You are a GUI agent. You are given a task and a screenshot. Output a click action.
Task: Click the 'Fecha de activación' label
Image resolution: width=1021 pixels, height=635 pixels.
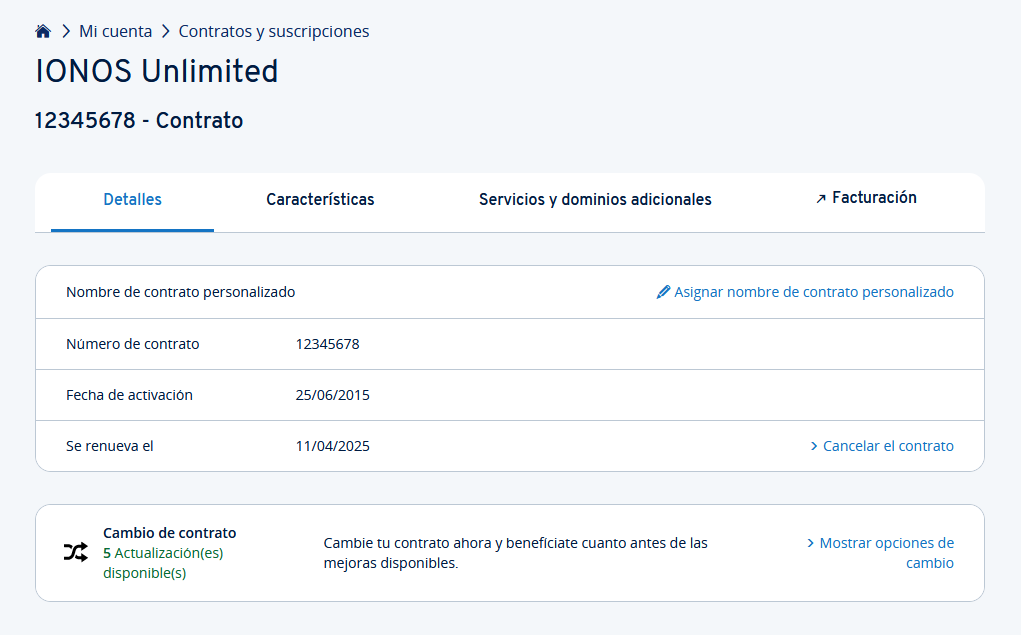pyautogui.click(x=129, y=395)
